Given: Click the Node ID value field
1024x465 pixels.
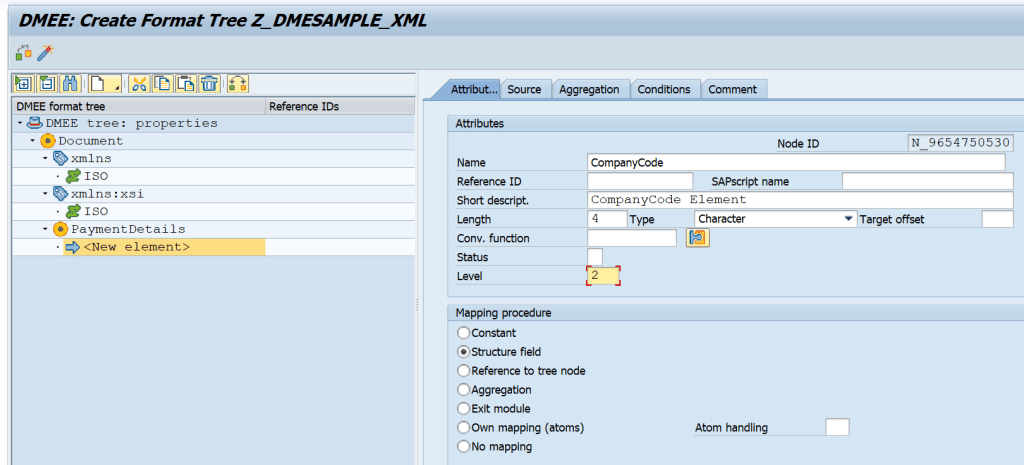Looking at the screenshot, I should click(x=961, y=143).
